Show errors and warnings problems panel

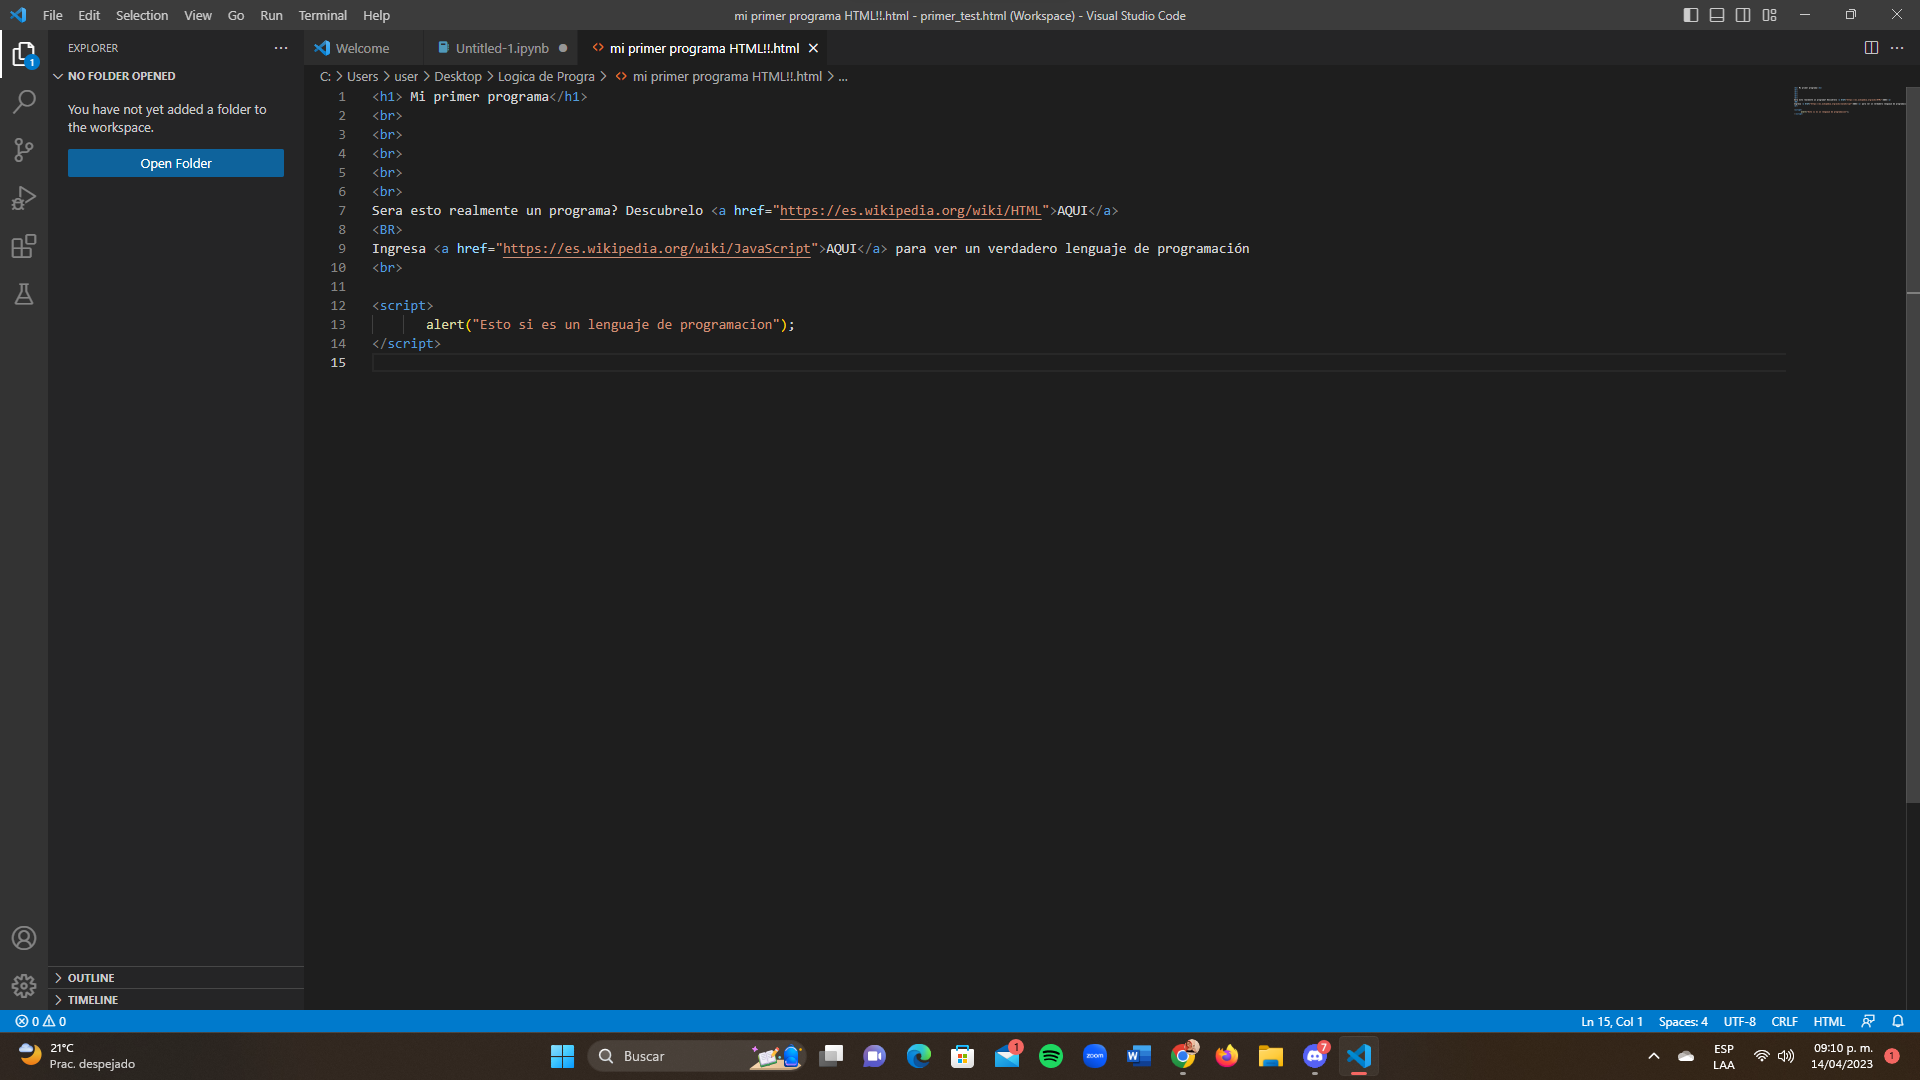41,1021
